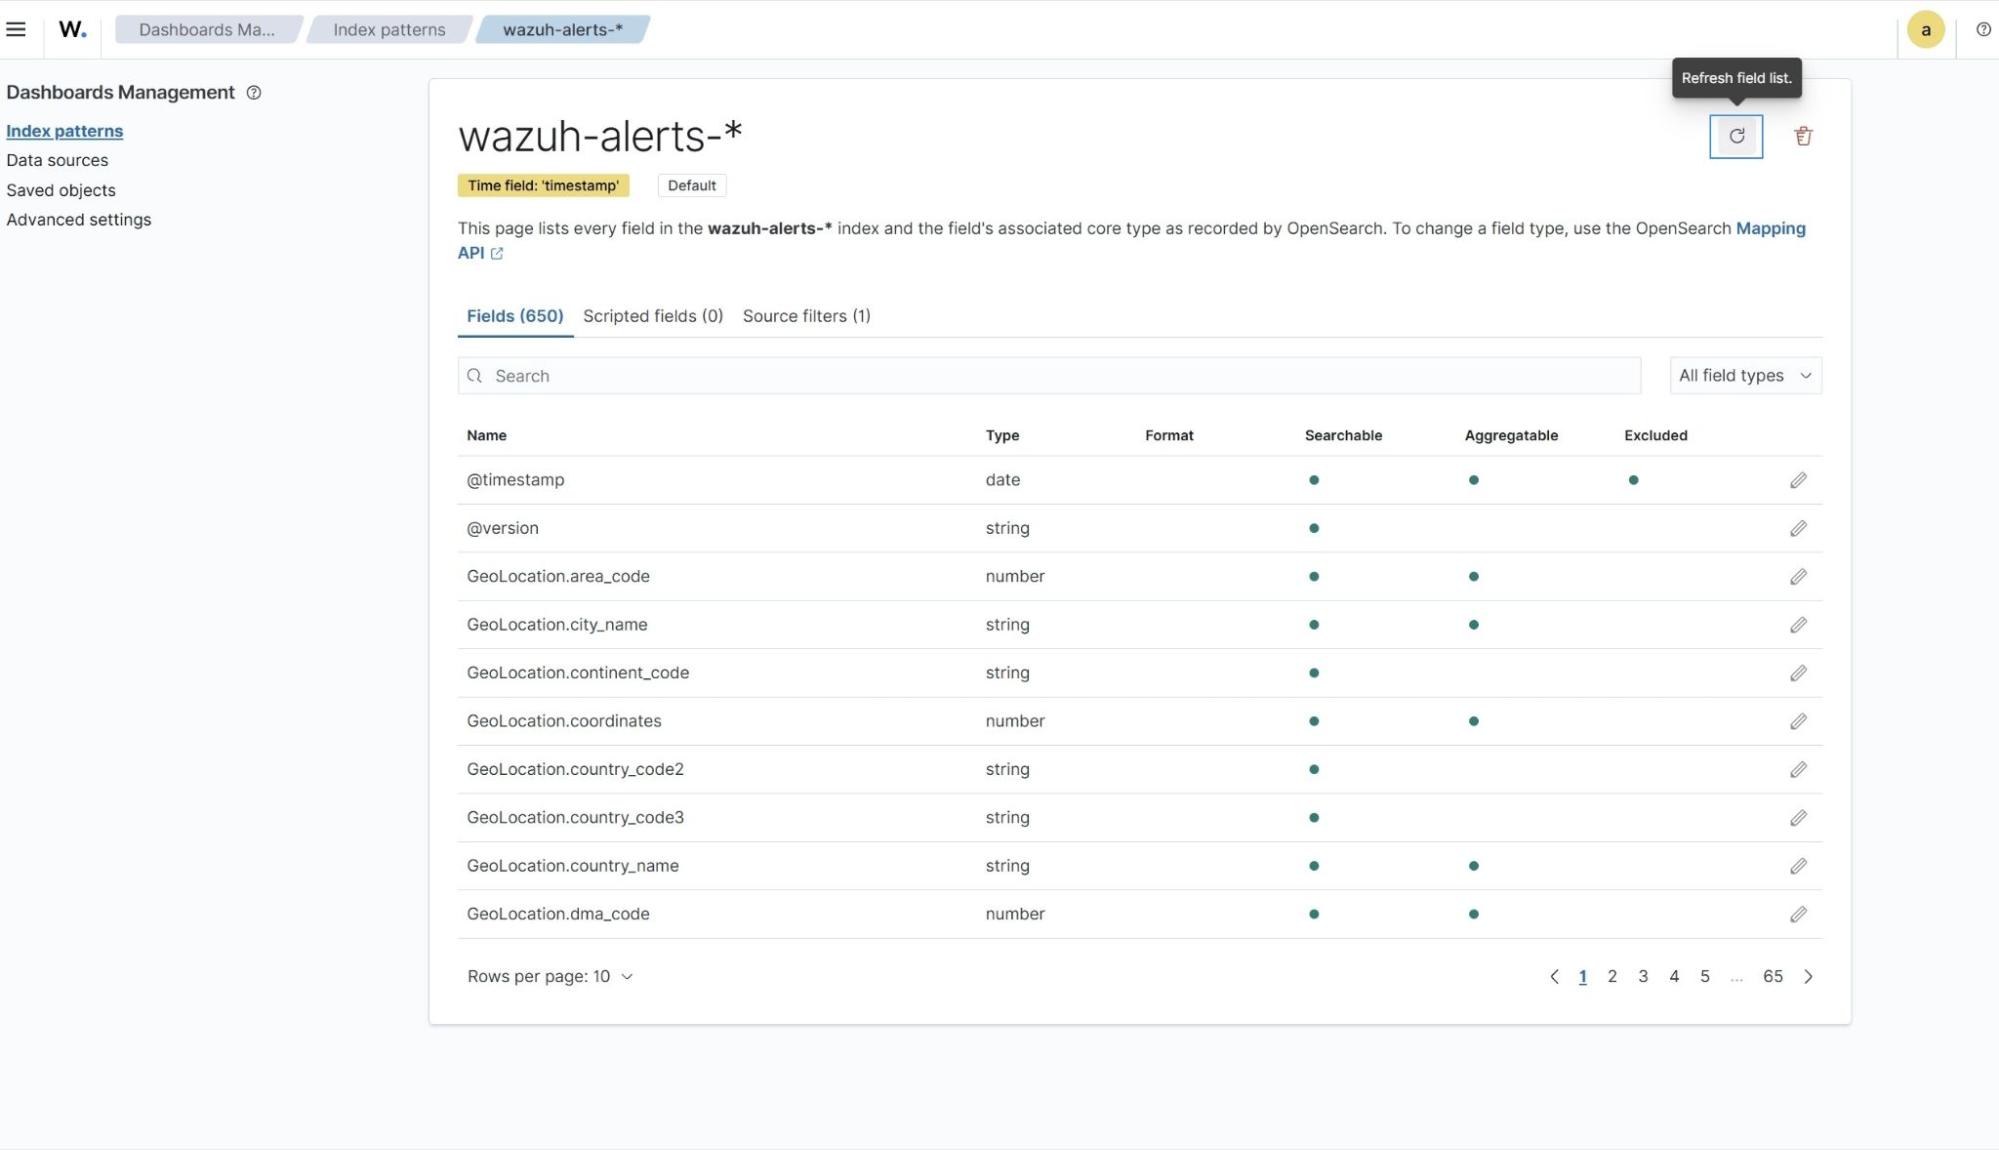Click the wazuh-alerts-* breadcrumb
This screenshot has height=1150, width=1999.
[x=562, y=29]
